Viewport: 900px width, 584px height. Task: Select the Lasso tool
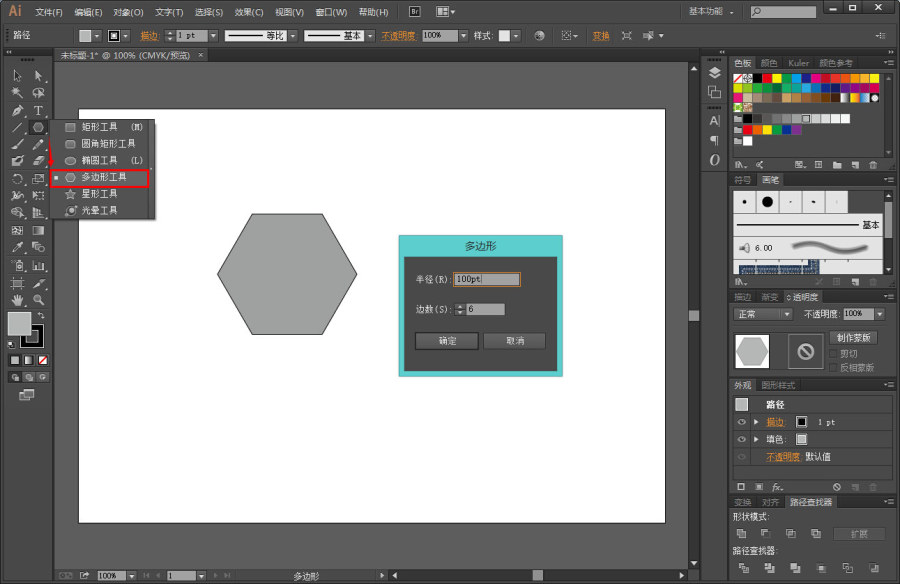[38, 93]
